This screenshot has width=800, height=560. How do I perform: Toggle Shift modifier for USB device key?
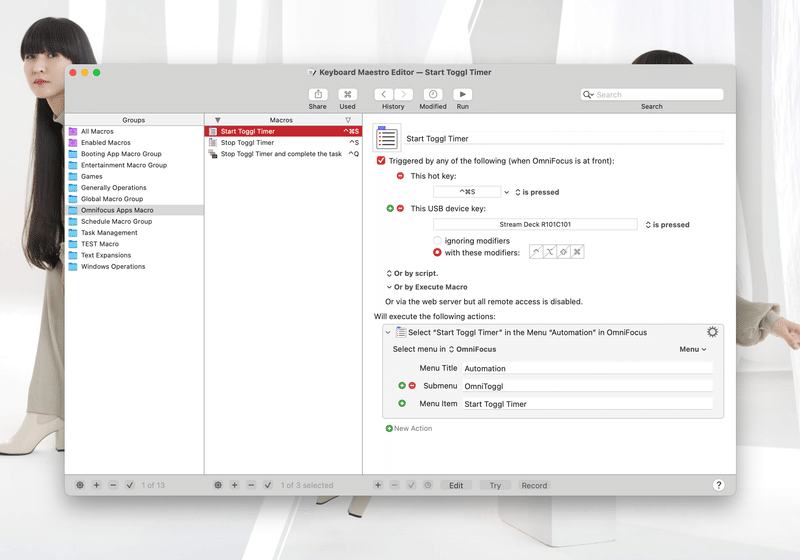coord(564,252)
